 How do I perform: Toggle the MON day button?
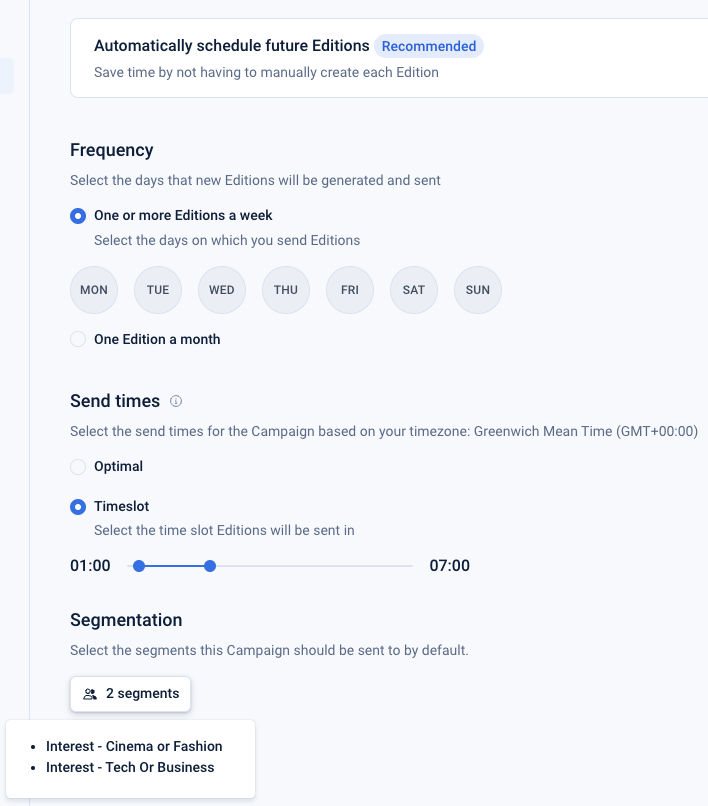point(94,290)
